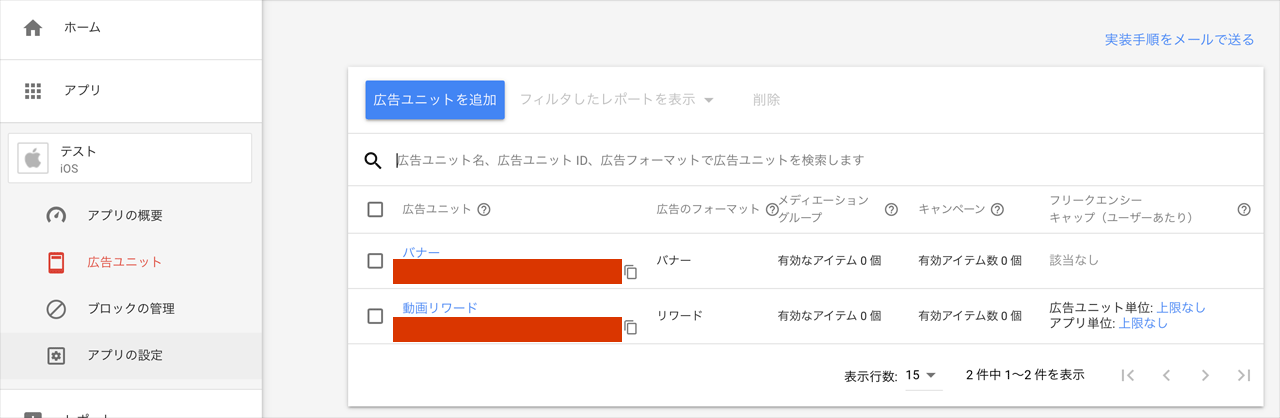Click help icon beside 広告のフォーマット header
Screen dimensions: 1280x418
pos(771,210)
